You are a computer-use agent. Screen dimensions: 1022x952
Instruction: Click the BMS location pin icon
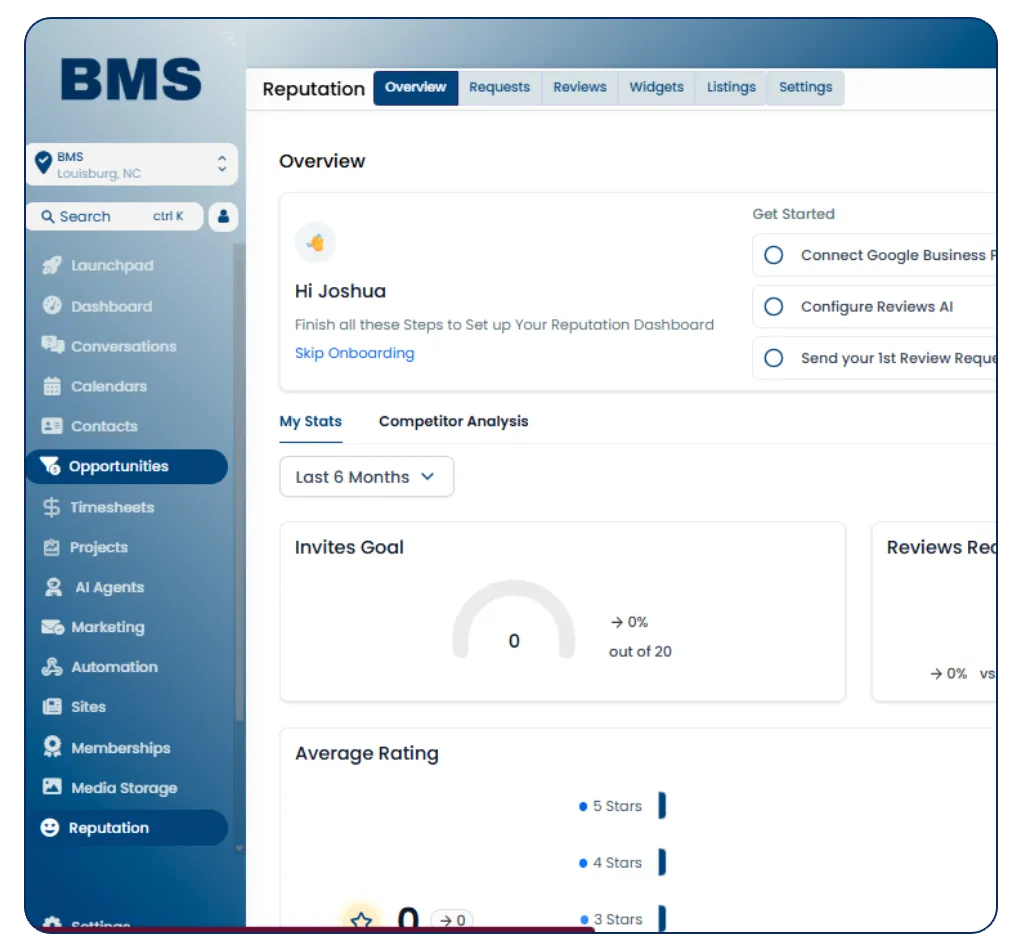(x=43, y=162)
